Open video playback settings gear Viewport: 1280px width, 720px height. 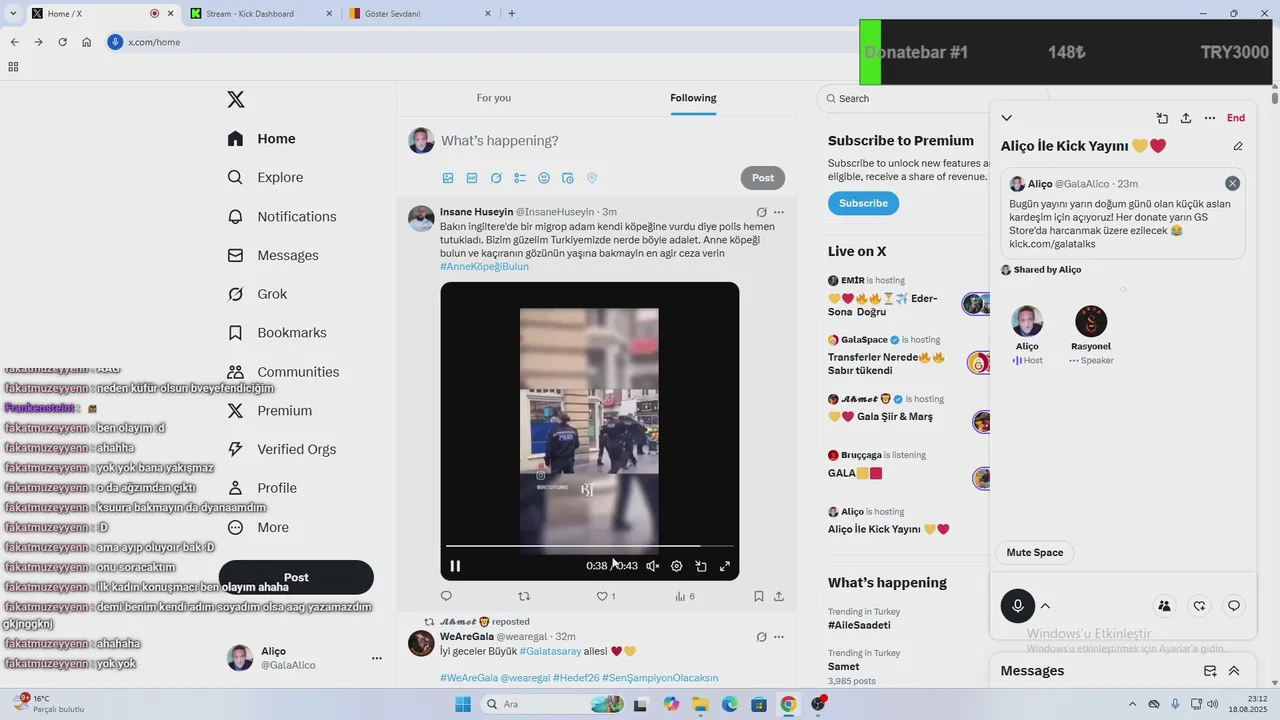[677, 566]
